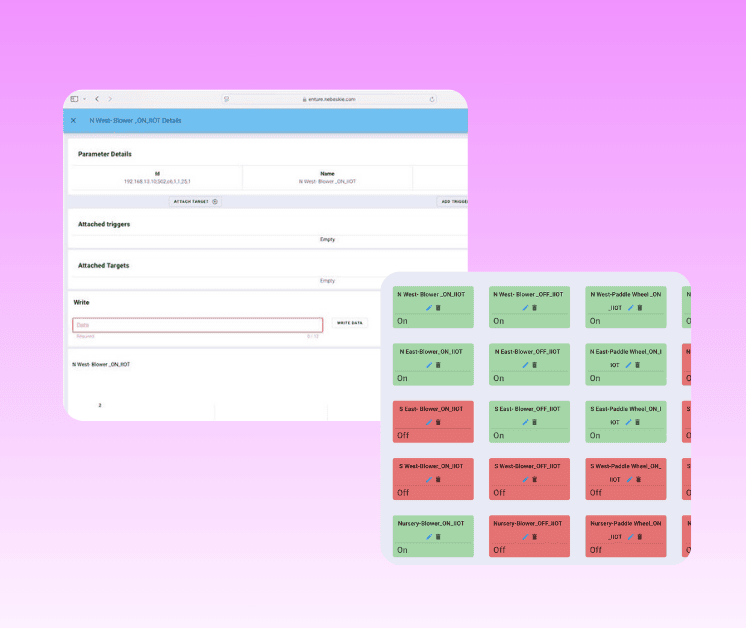Viewport: 746px width, 628px height.
Task: Click the Add Trigger button
Action: [x=454, y=201]
